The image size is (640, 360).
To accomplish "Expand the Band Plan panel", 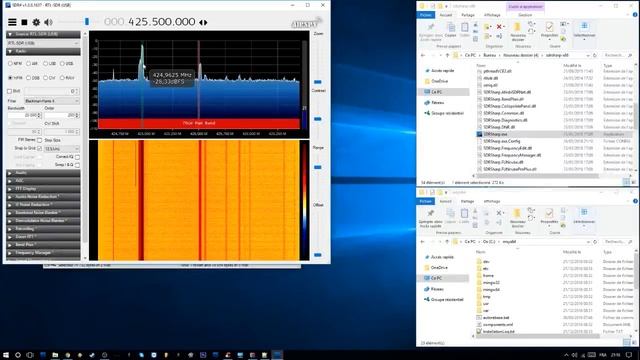I will 43,244.
